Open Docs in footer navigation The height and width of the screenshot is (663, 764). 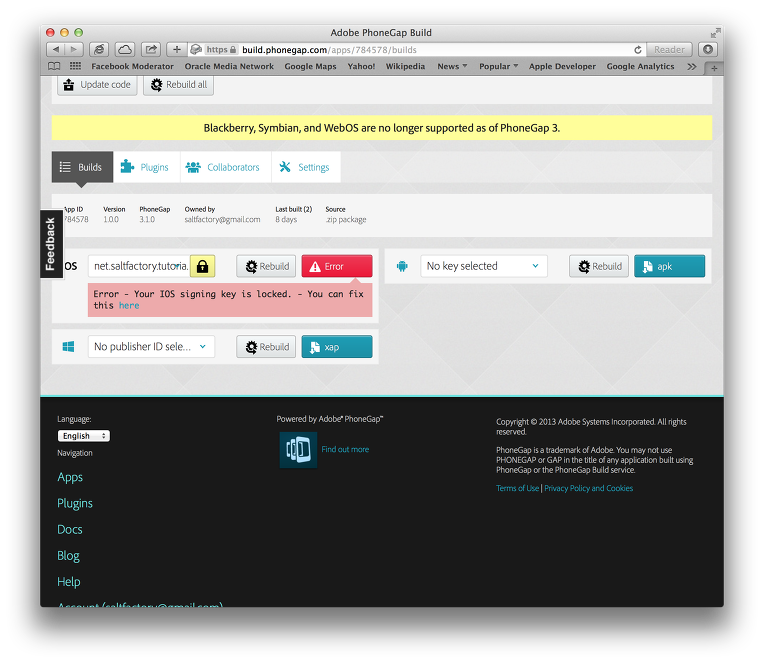click(70, 530)
